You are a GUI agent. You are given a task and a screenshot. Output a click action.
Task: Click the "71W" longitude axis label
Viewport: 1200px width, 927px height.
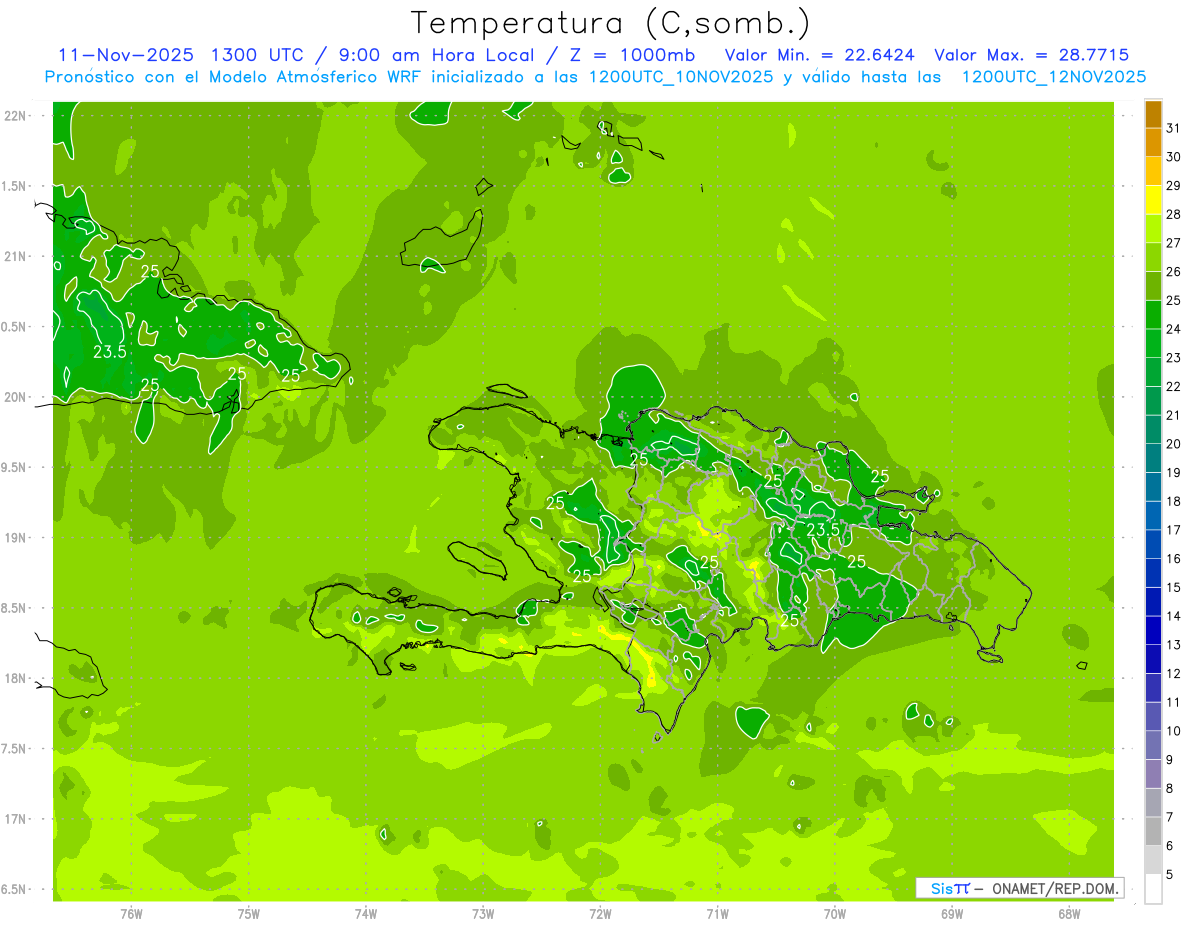(717, 913)
